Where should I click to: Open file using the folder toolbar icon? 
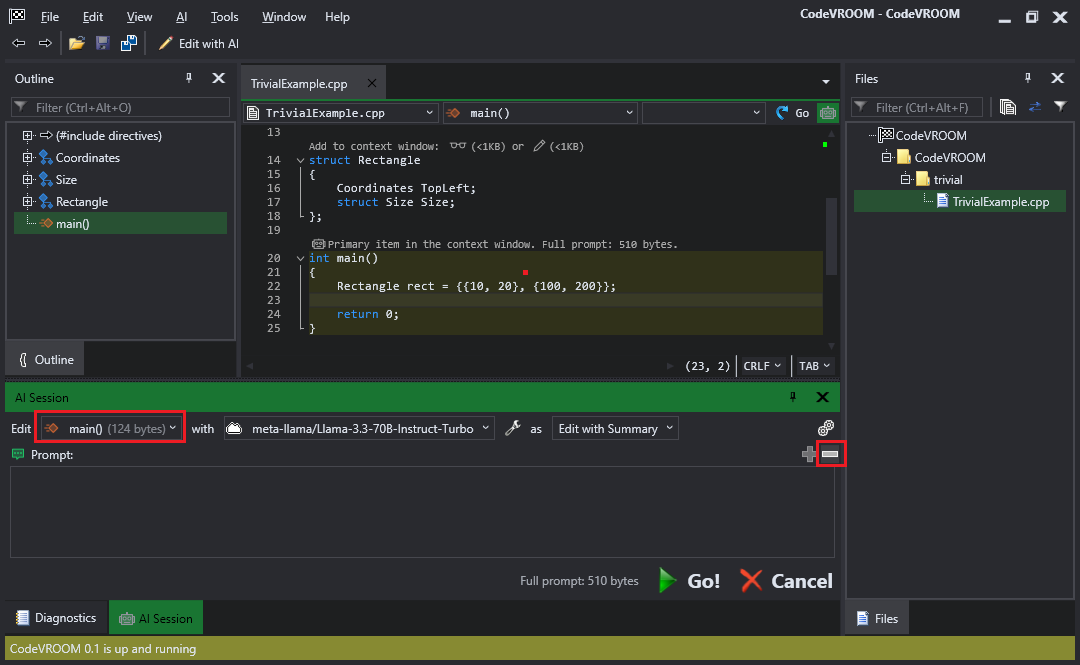[76, 43]
